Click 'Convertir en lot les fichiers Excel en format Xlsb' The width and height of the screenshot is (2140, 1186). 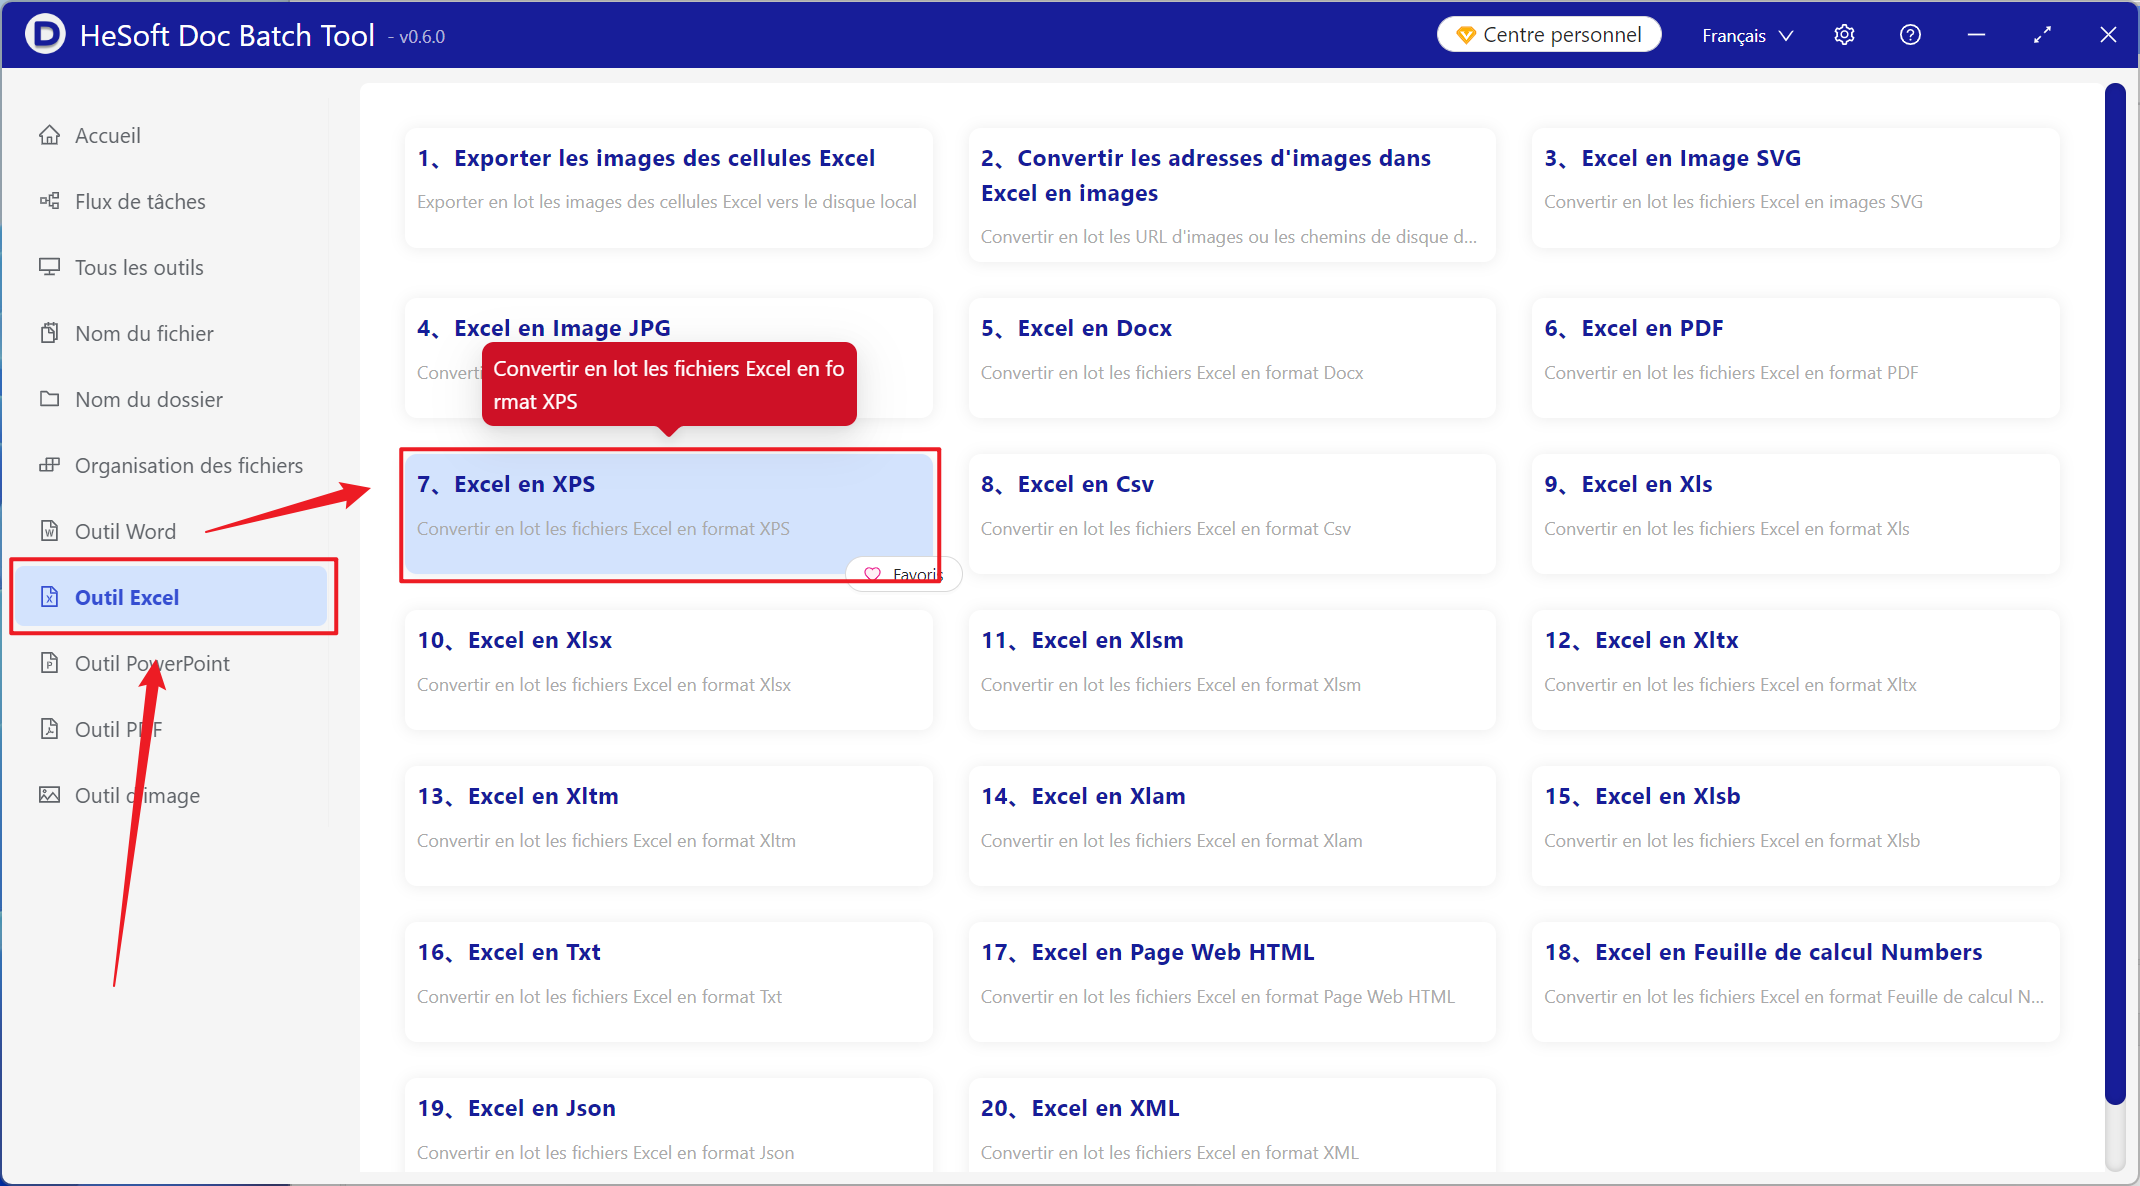[x=1731, y=841]
